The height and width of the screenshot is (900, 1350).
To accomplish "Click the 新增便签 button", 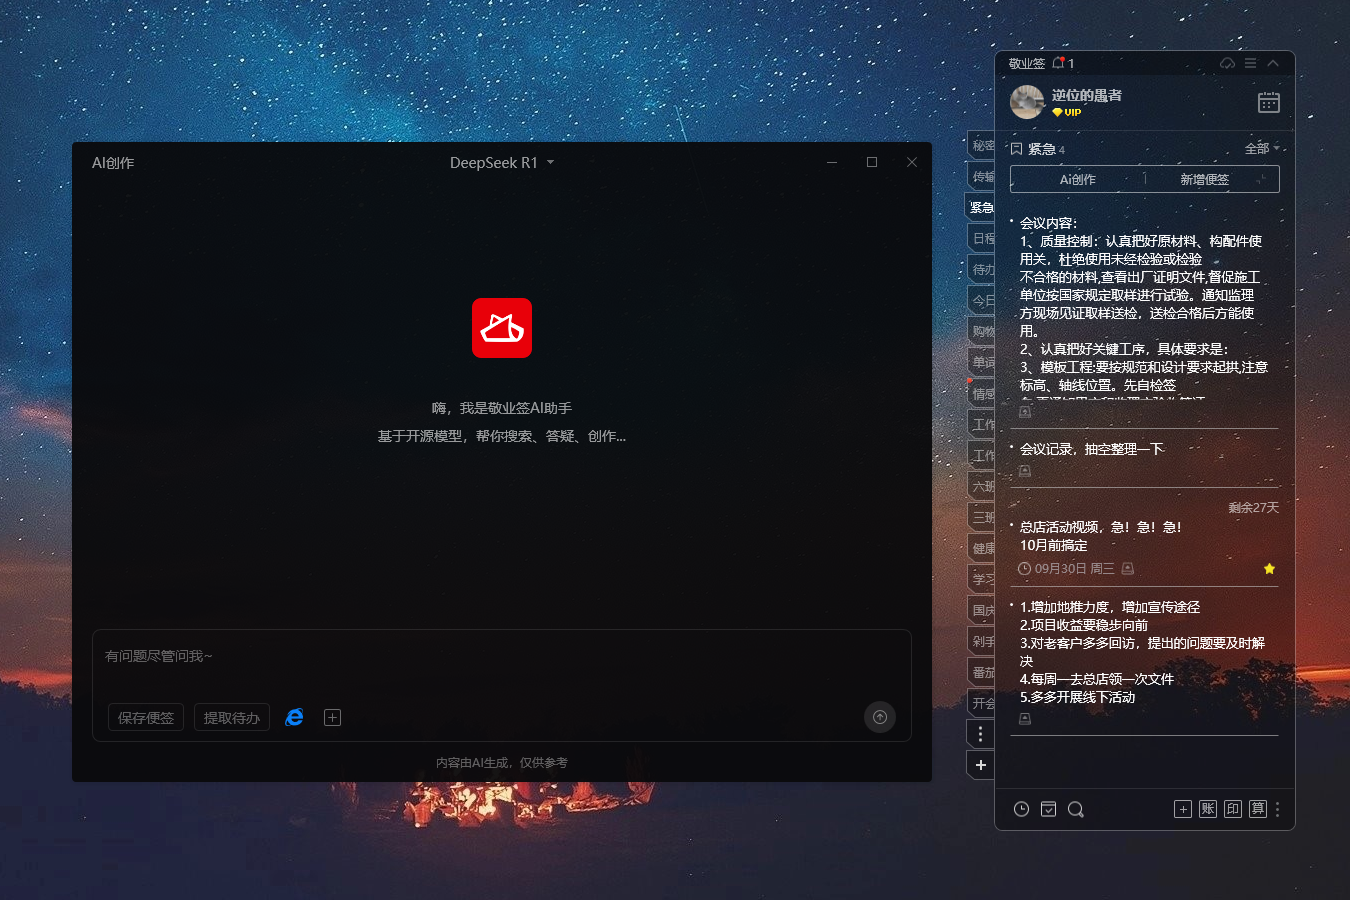I will pos(1204,179).
